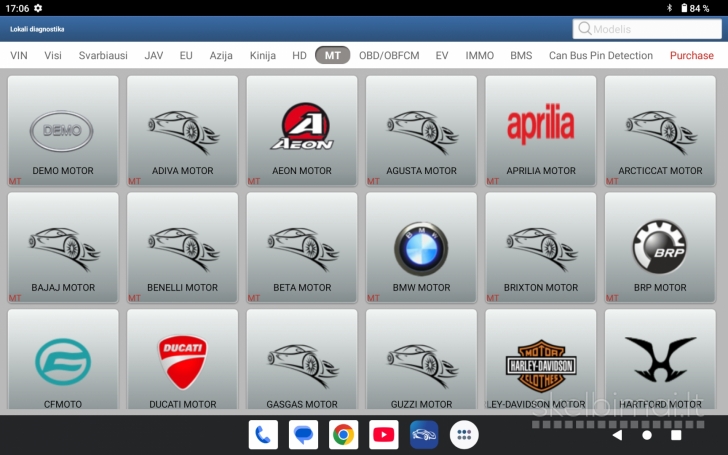Screen dimensions: 728x455
Task: Focus the Modelis search field
Action: point(648,29)
